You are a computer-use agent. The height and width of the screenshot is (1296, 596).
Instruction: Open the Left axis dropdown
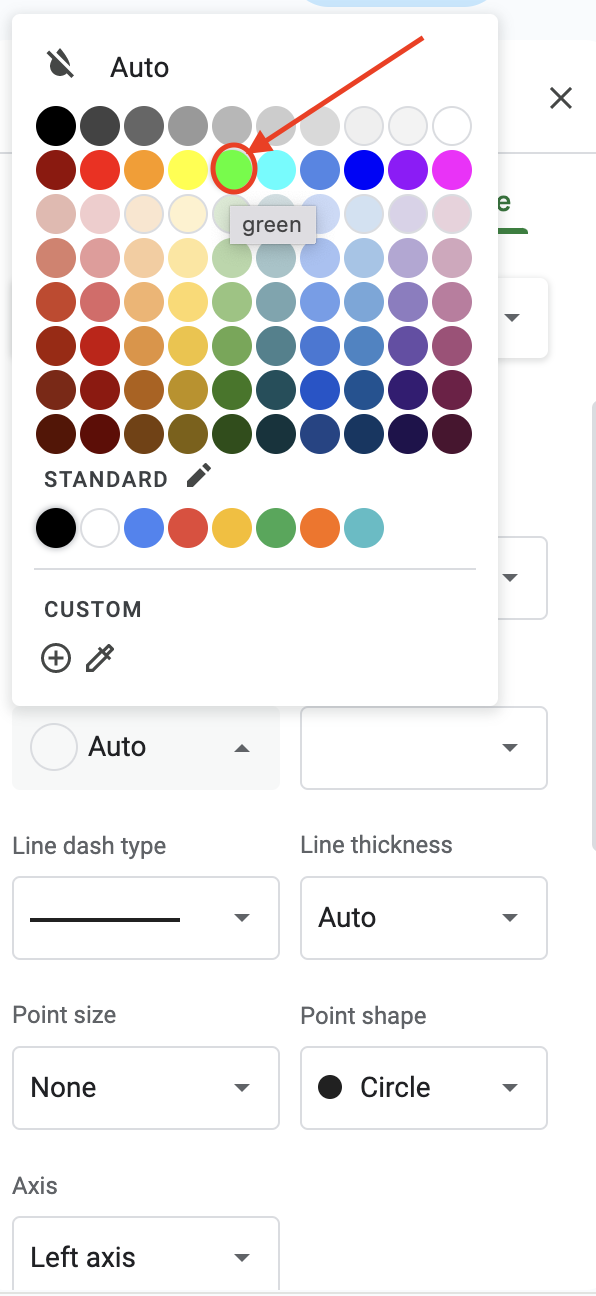[x=146, y=1256]
